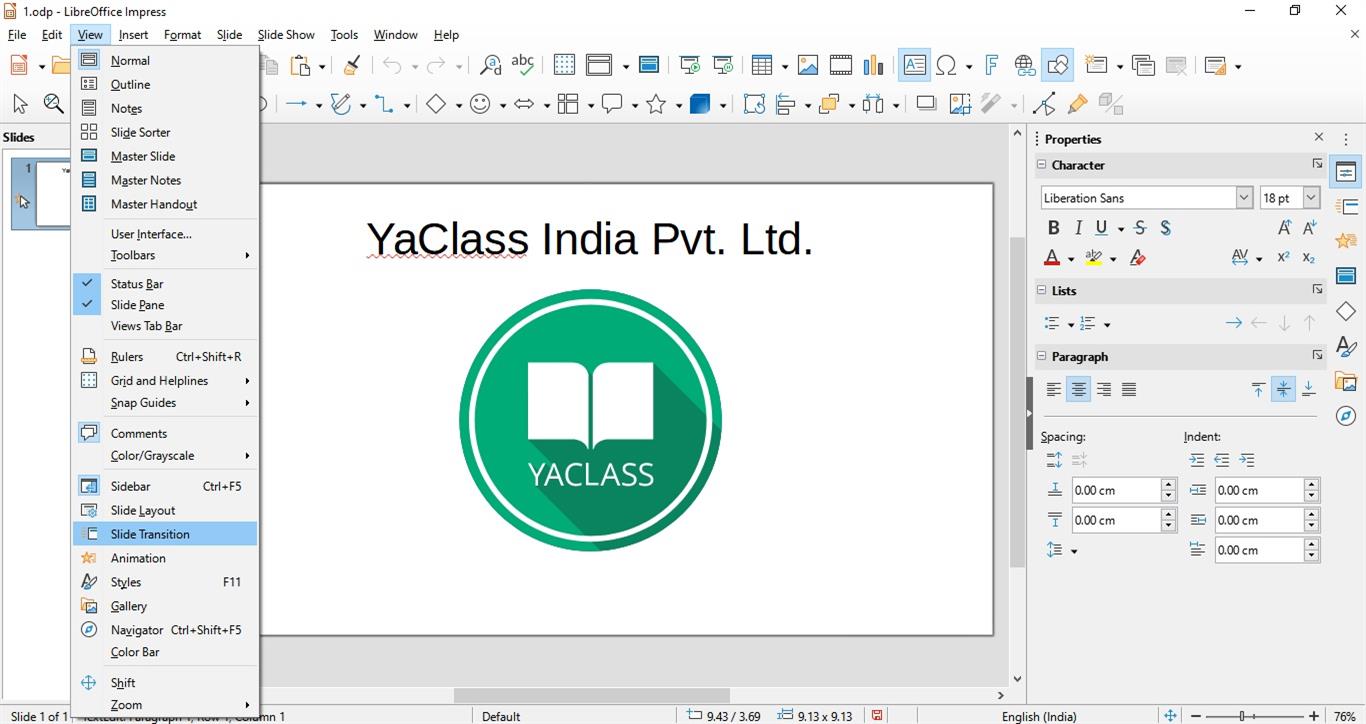Click the Insert Table icon
Viewport: 1366px width, 724px height.
763,66
